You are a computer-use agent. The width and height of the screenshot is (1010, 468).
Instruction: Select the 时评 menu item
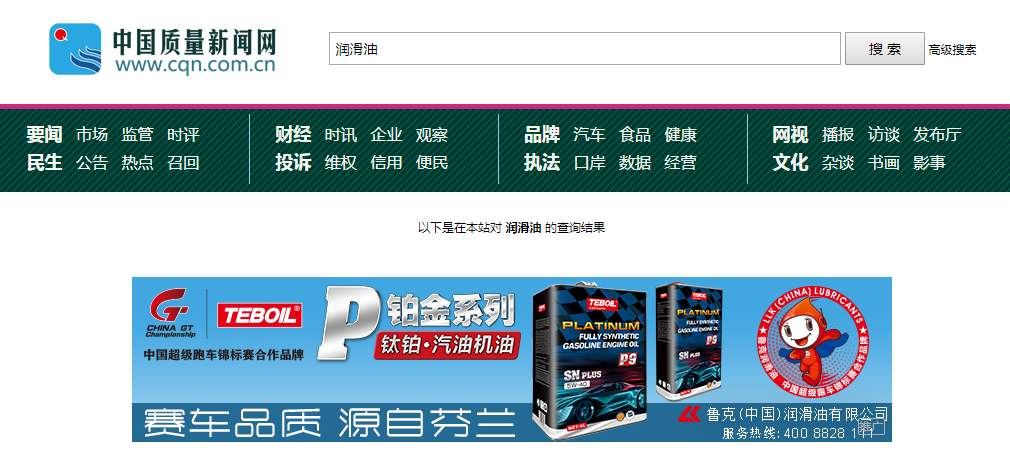tap(184, 135)
